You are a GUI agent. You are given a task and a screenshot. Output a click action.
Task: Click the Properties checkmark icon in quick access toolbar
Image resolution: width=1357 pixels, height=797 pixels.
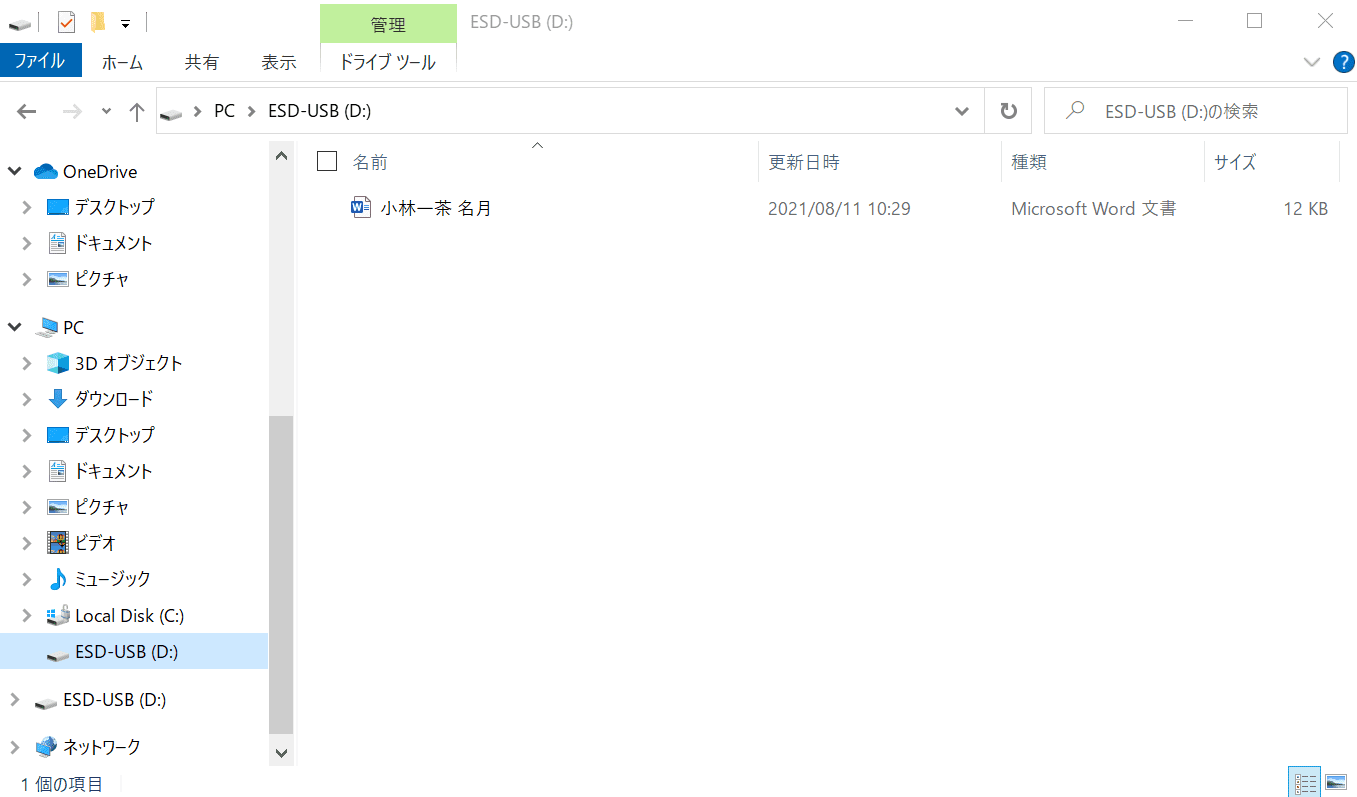(66, 21)
